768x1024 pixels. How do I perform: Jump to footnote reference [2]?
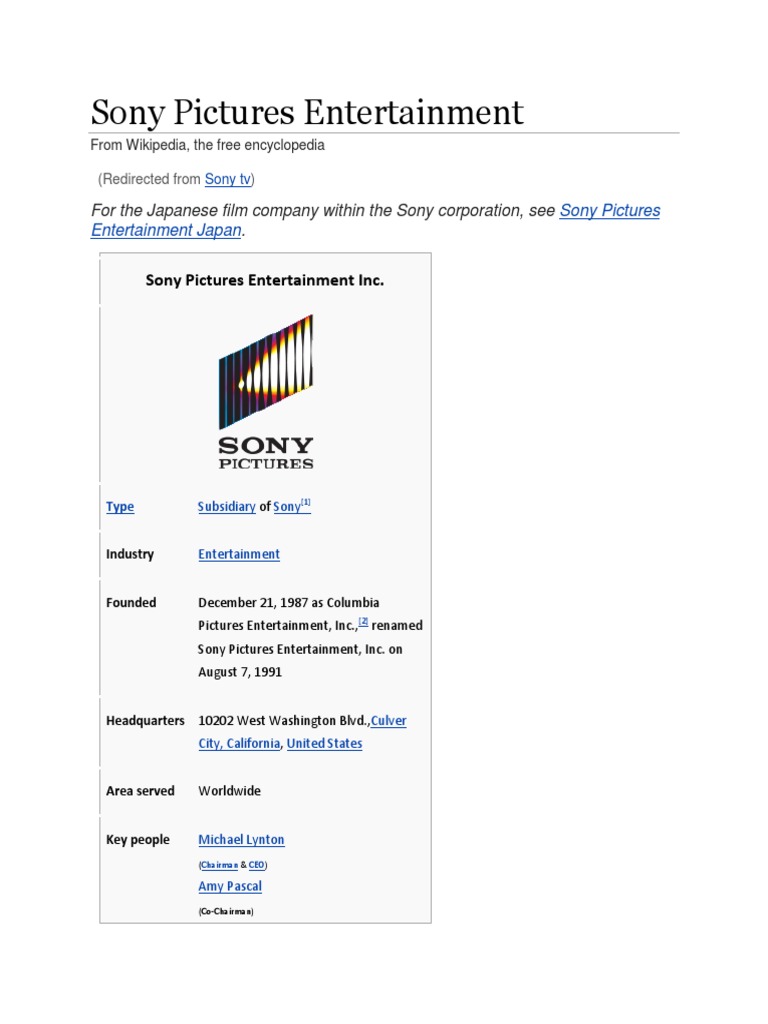(364, 621)
